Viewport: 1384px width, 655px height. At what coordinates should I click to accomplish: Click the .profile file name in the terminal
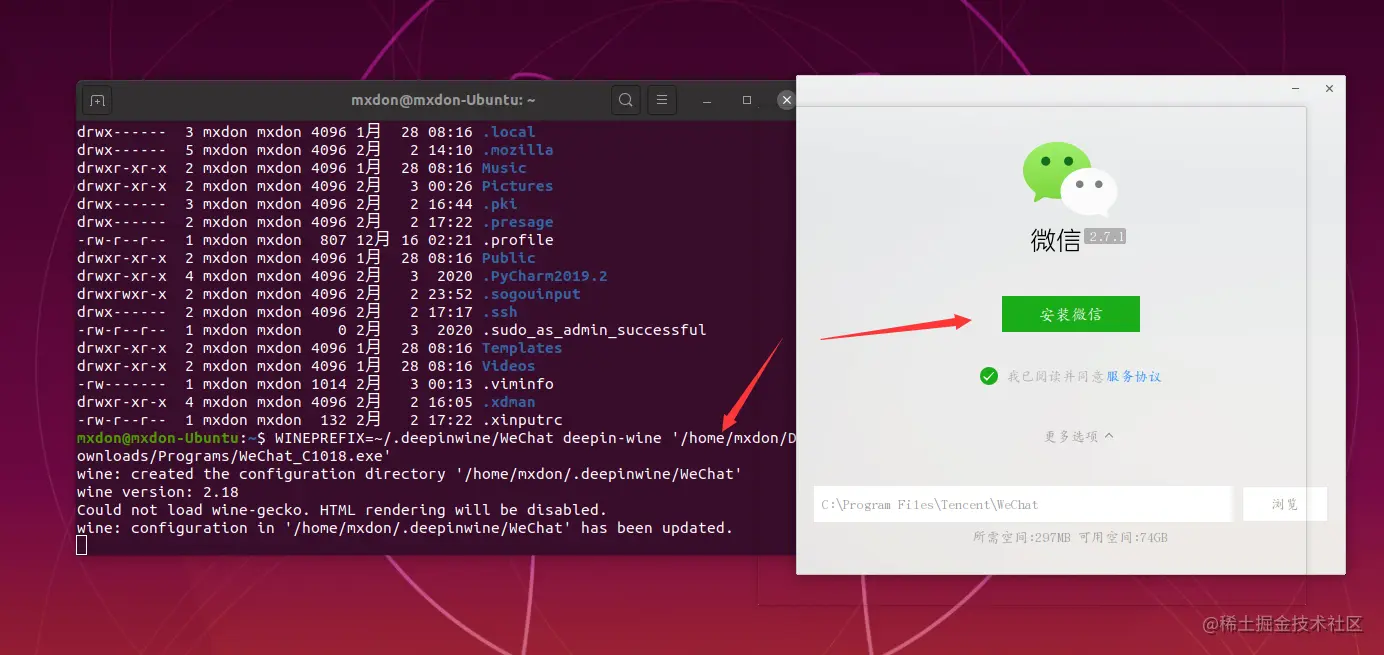518,240
